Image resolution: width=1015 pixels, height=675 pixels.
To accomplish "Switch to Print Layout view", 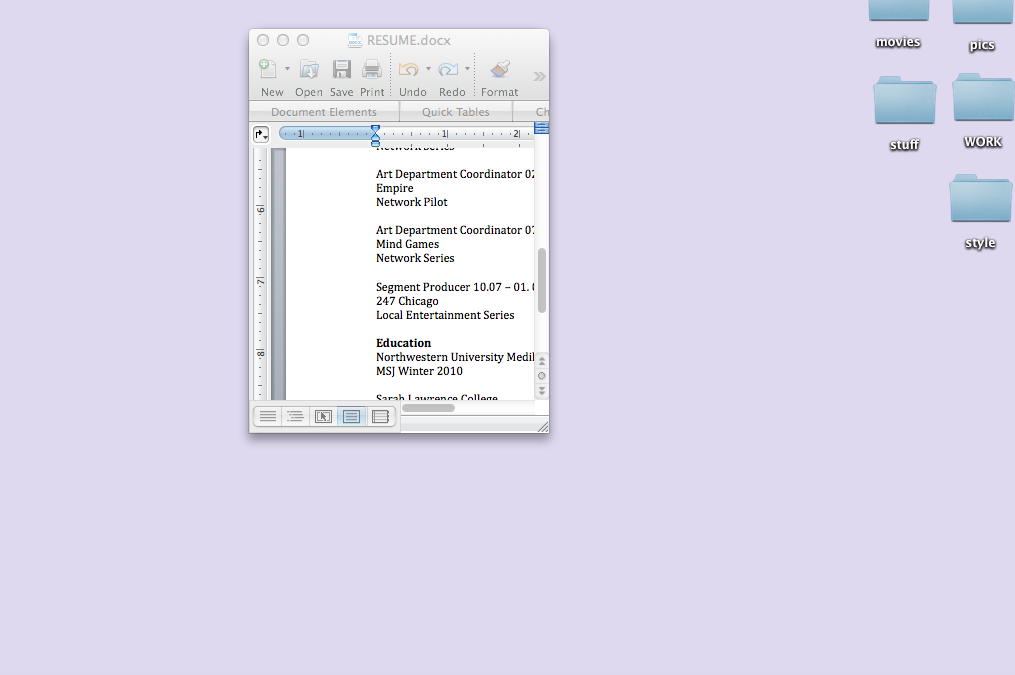I will [x=351, y=416].
